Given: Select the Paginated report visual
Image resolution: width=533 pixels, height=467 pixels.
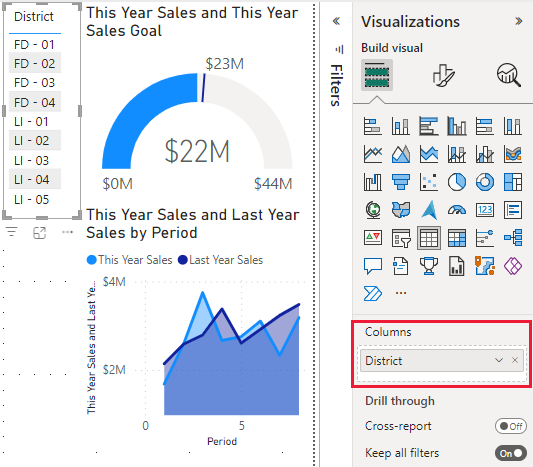Looking at the screenshot, I should (x=457, y=266).
